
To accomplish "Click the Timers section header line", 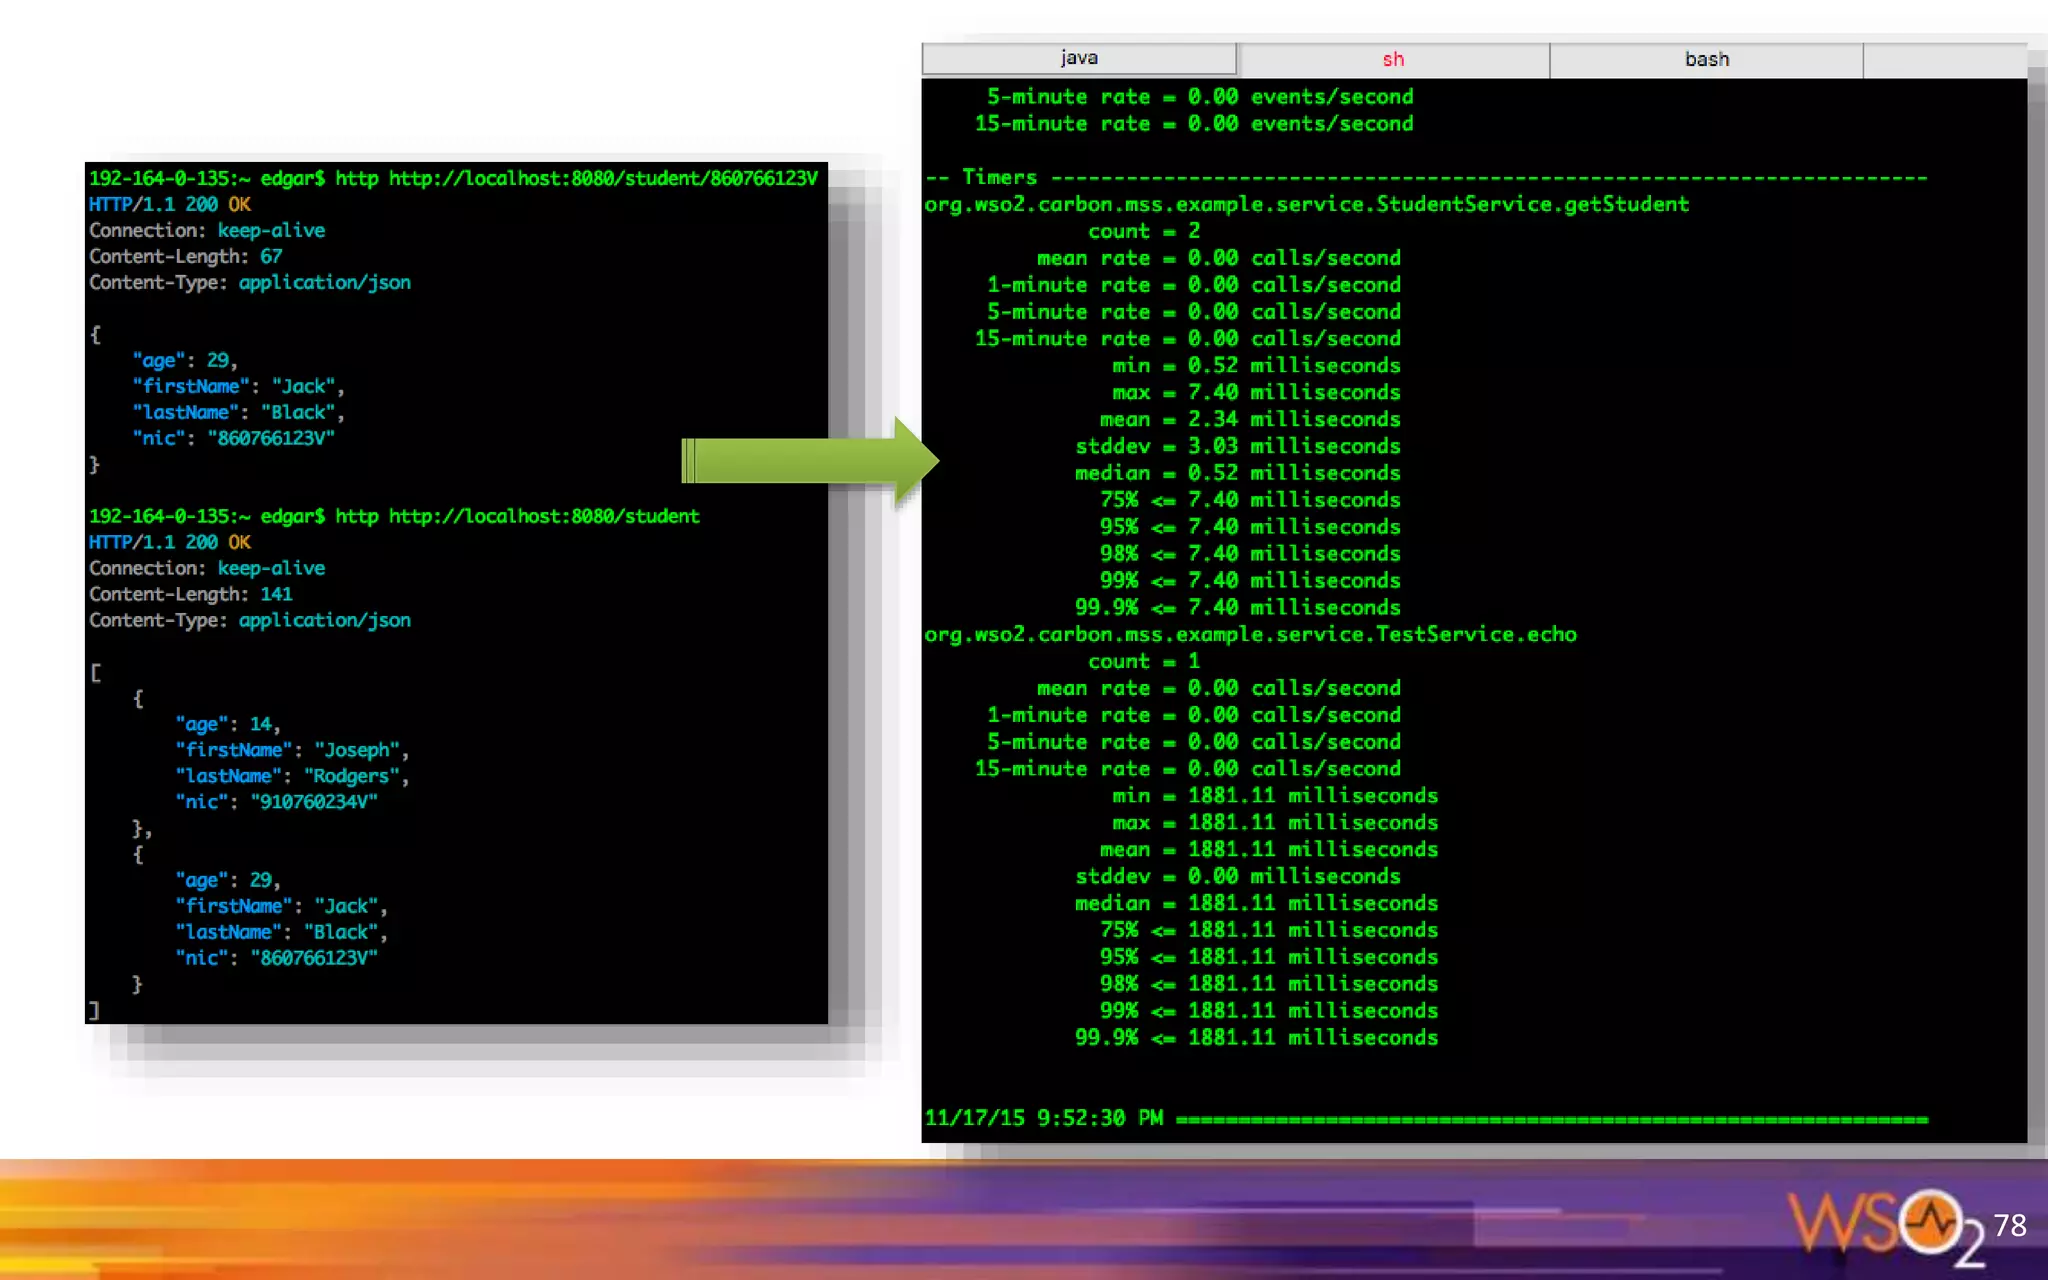I will (x=1000, y=178).
